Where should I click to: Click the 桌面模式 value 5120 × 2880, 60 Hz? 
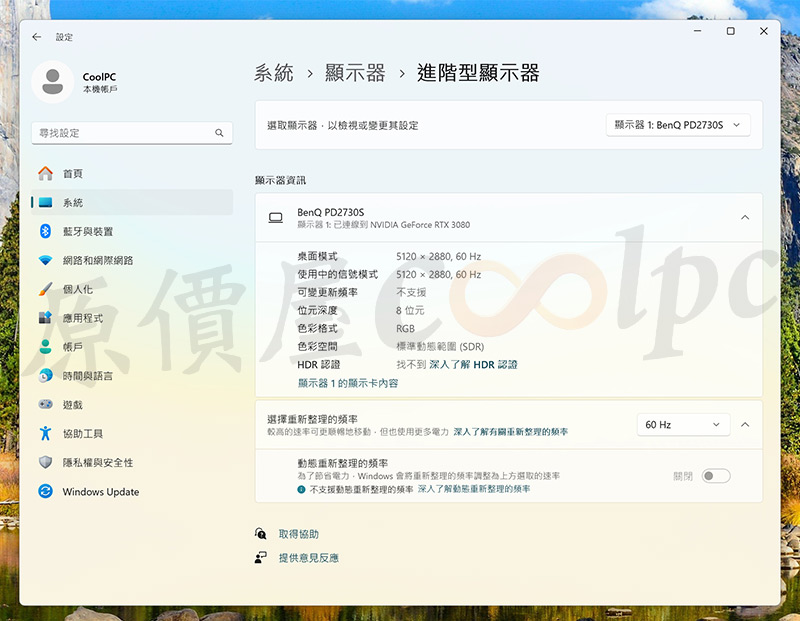[x=439, y=256]
